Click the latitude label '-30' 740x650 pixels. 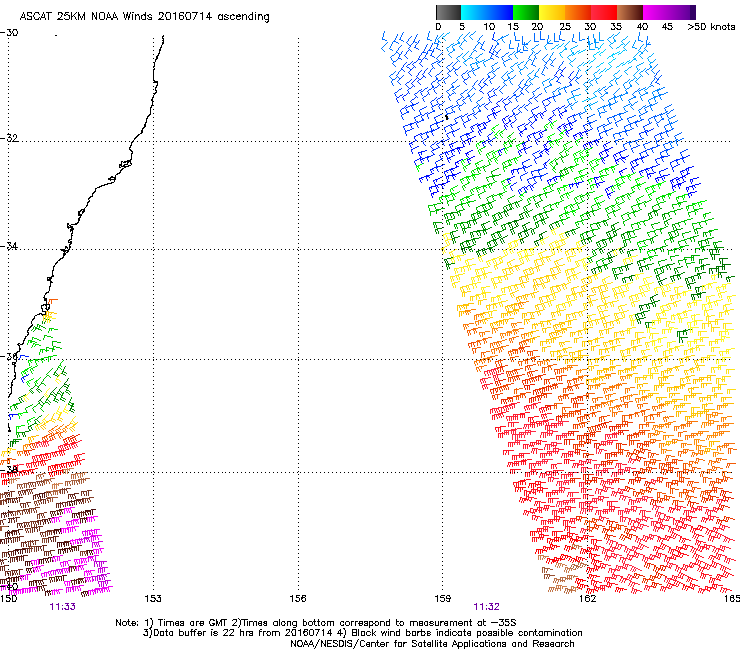9,33
